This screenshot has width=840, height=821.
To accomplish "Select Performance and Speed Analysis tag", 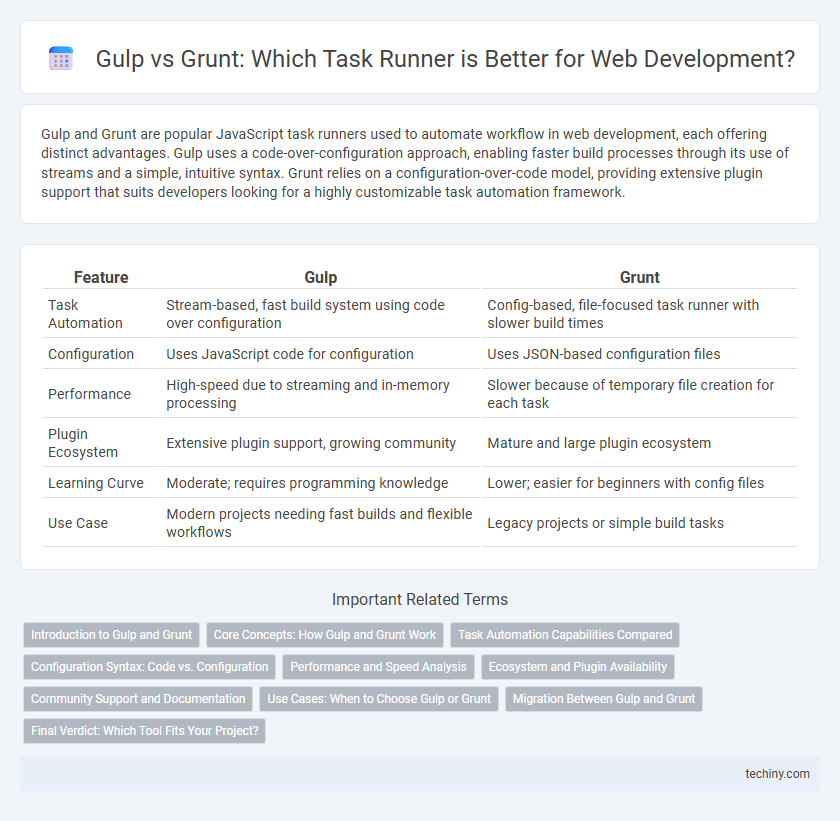I will [378, 667].
